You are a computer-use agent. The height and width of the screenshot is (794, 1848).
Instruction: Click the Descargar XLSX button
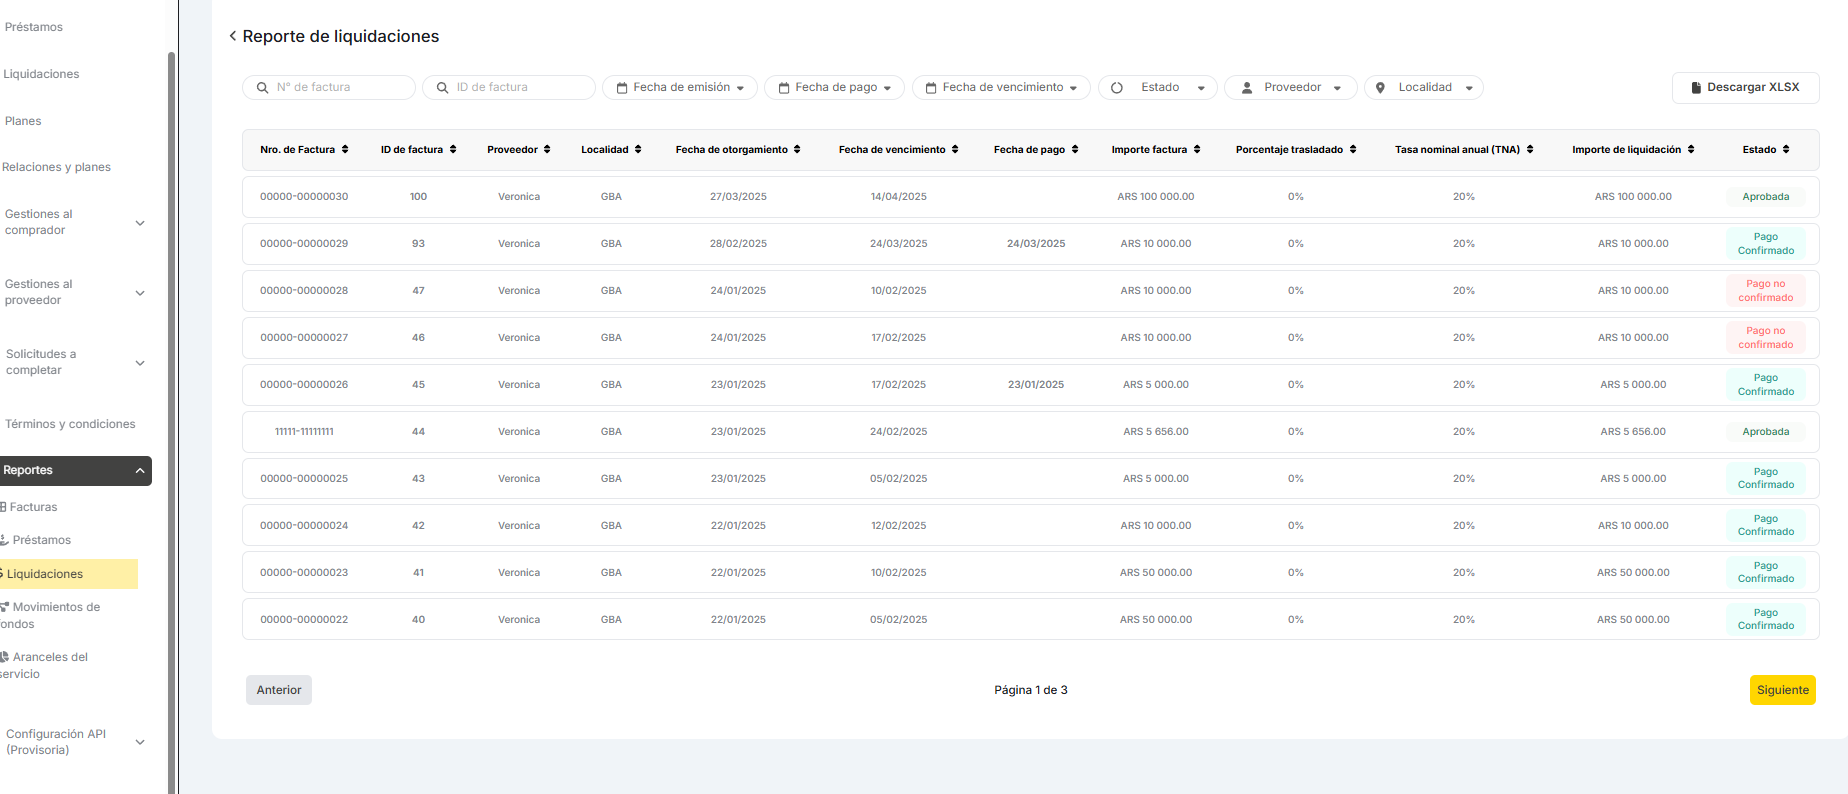click(x=1745, y=88)
